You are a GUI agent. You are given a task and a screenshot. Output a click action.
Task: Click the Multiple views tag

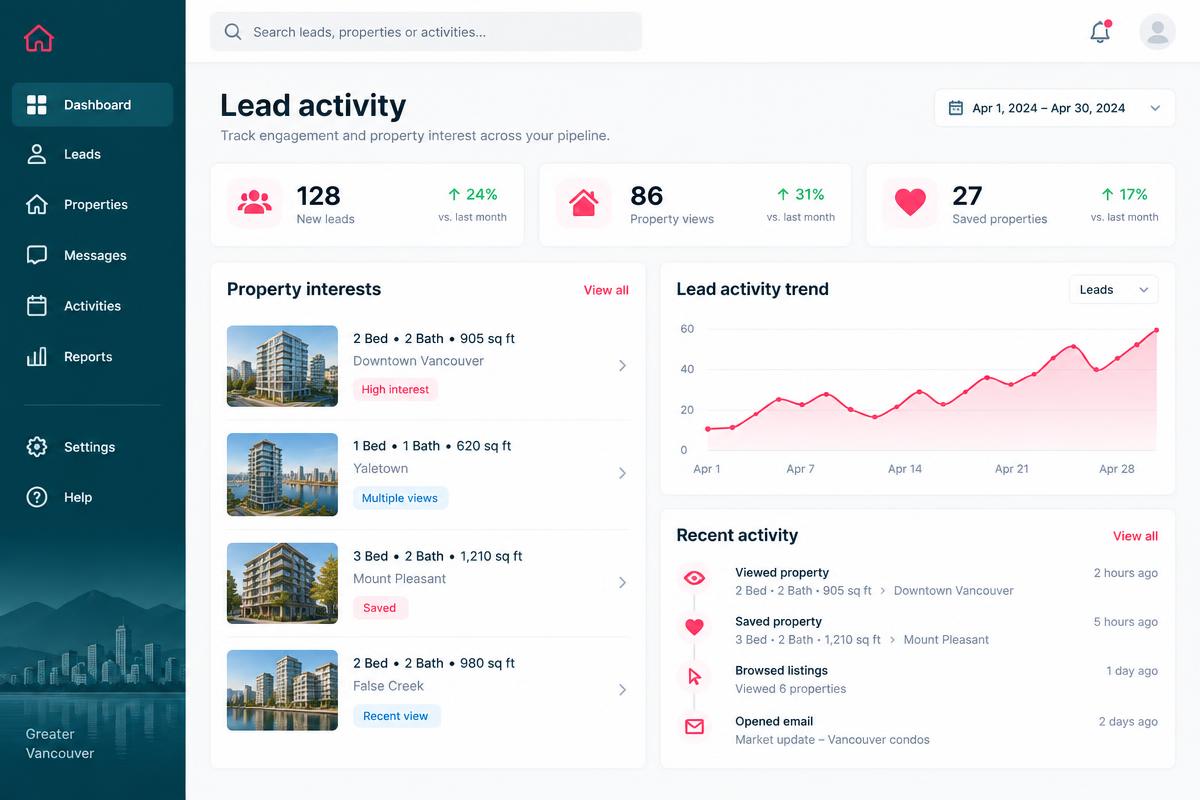pyautogui.click(x=400, y=498)
